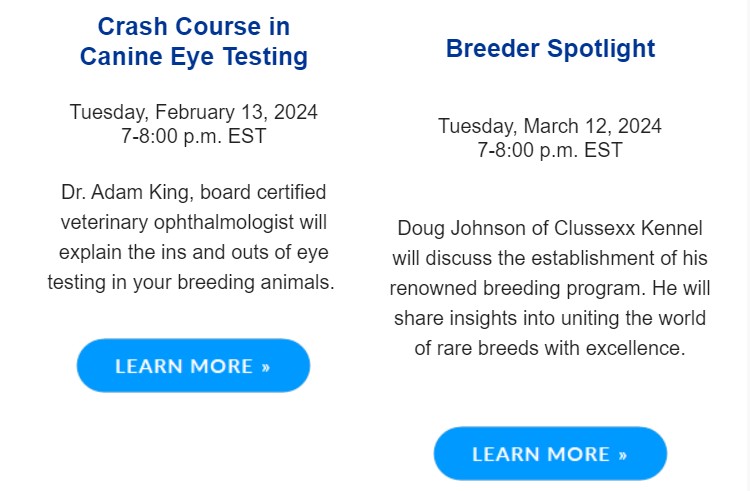The height and width of the screenshot is (491, 750).
Task: Click the time below the March 12 date
Action: click(x=550, y=151)
